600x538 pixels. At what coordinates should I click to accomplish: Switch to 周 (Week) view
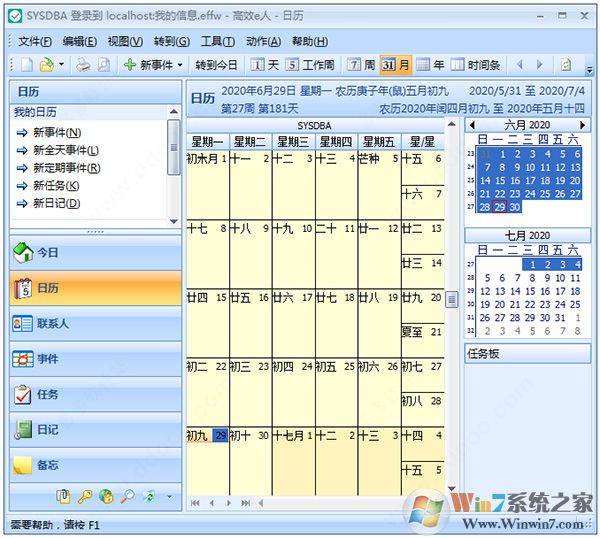[x=361, y=65]
